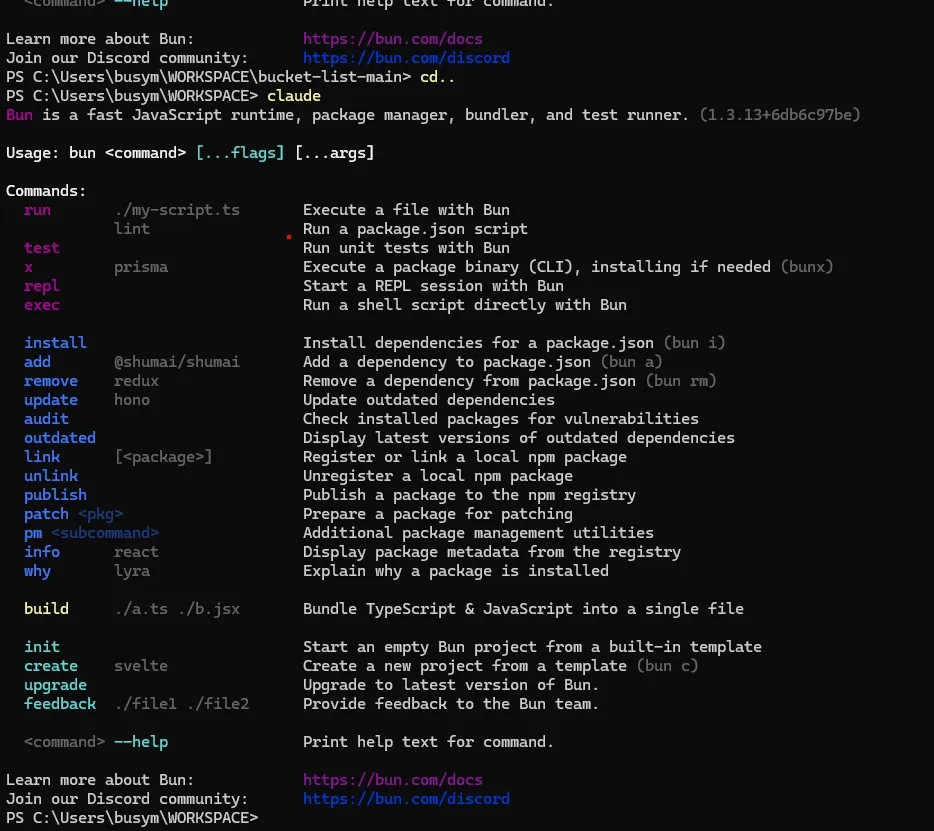Click the 'run' command name
Screen dimensions: 934x831
coord(38,210)
